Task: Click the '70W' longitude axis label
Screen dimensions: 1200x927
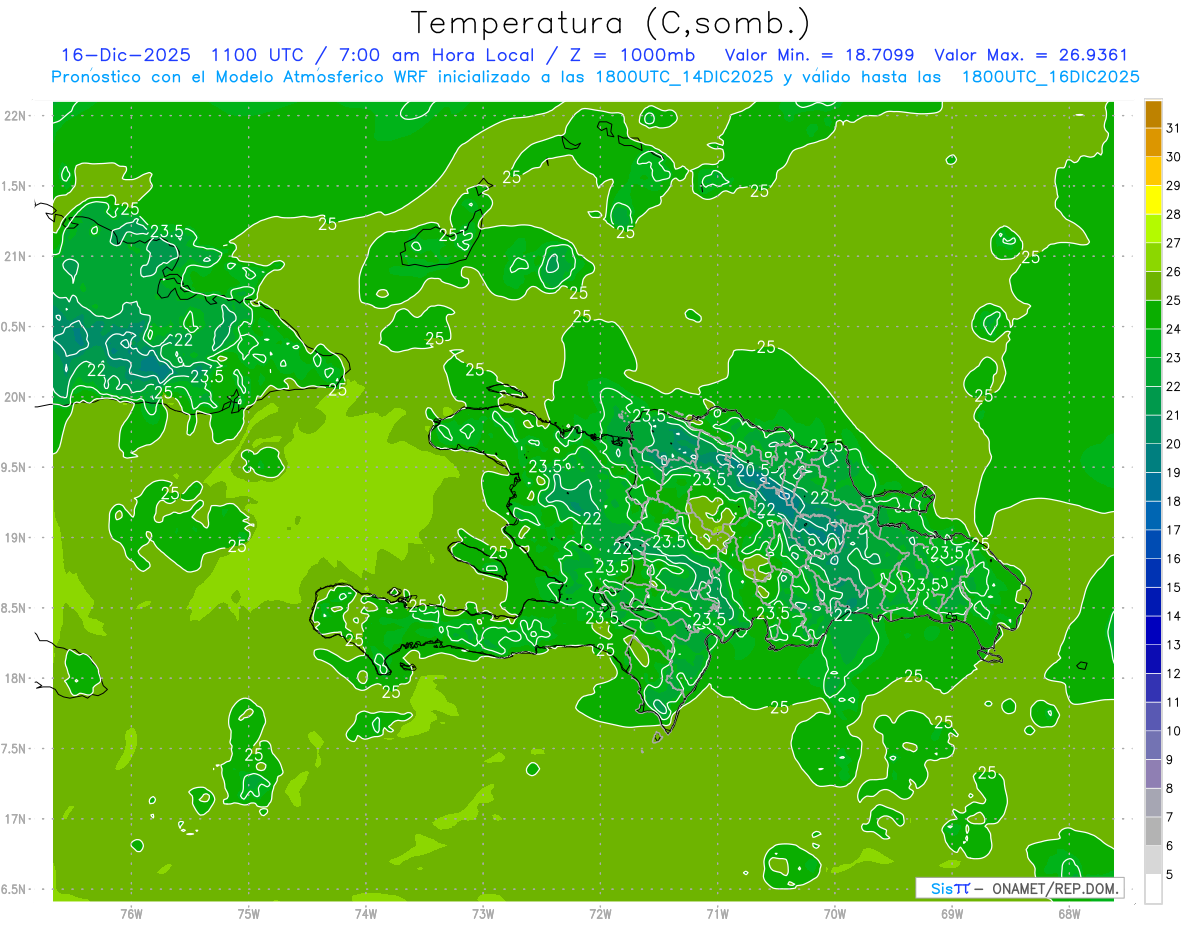Action: [834, 913]
